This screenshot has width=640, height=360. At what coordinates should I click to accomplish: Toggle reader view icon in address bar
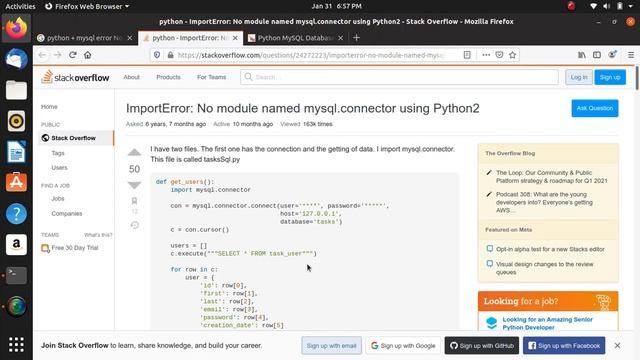[x=467, y=55]
